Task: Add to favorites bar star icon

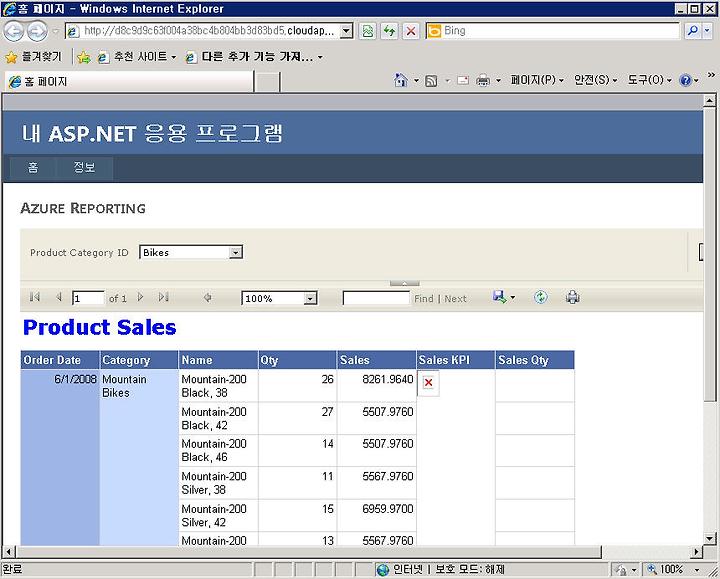Action: coord(84,57)
